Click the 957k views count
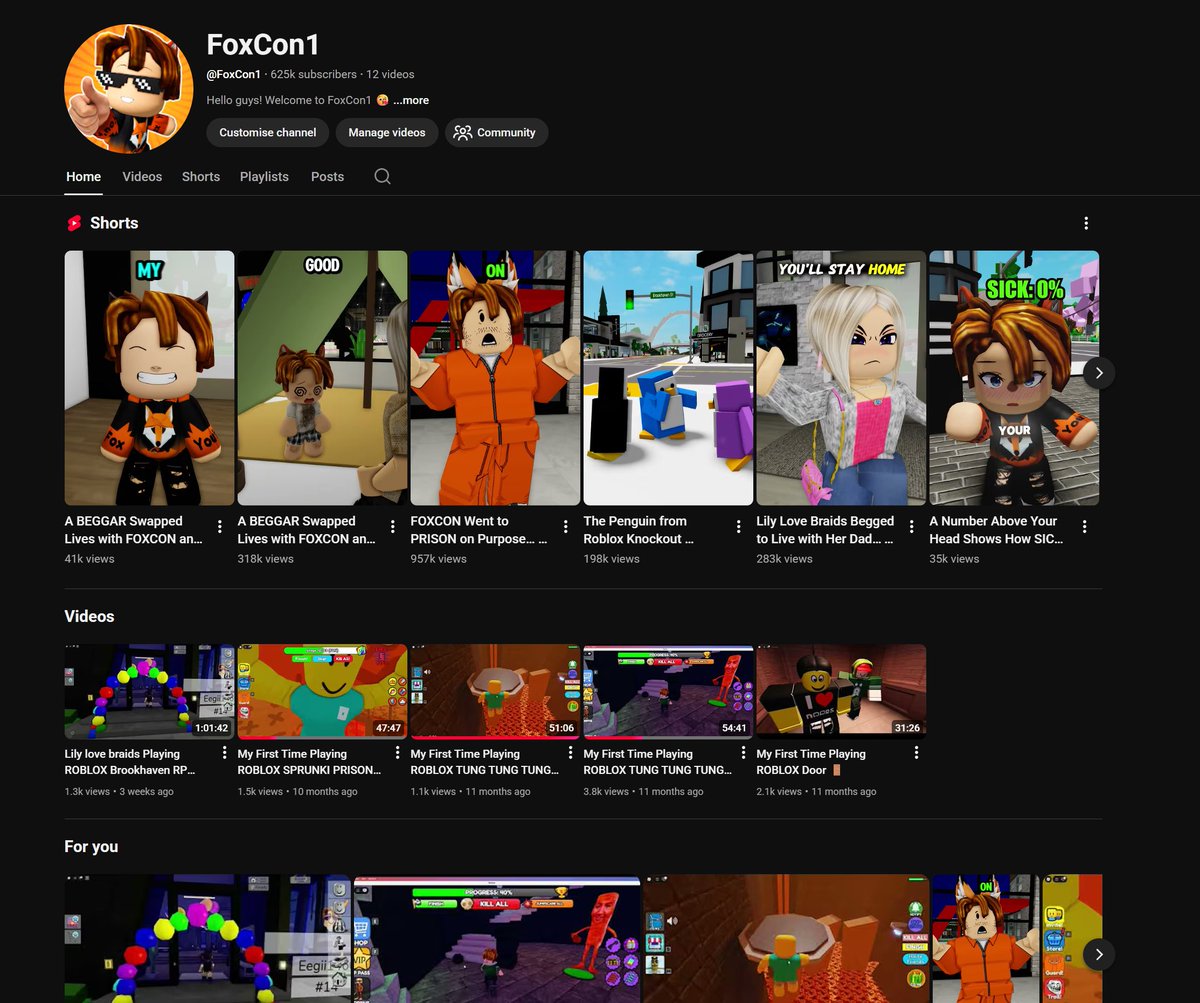 (439, 559)
